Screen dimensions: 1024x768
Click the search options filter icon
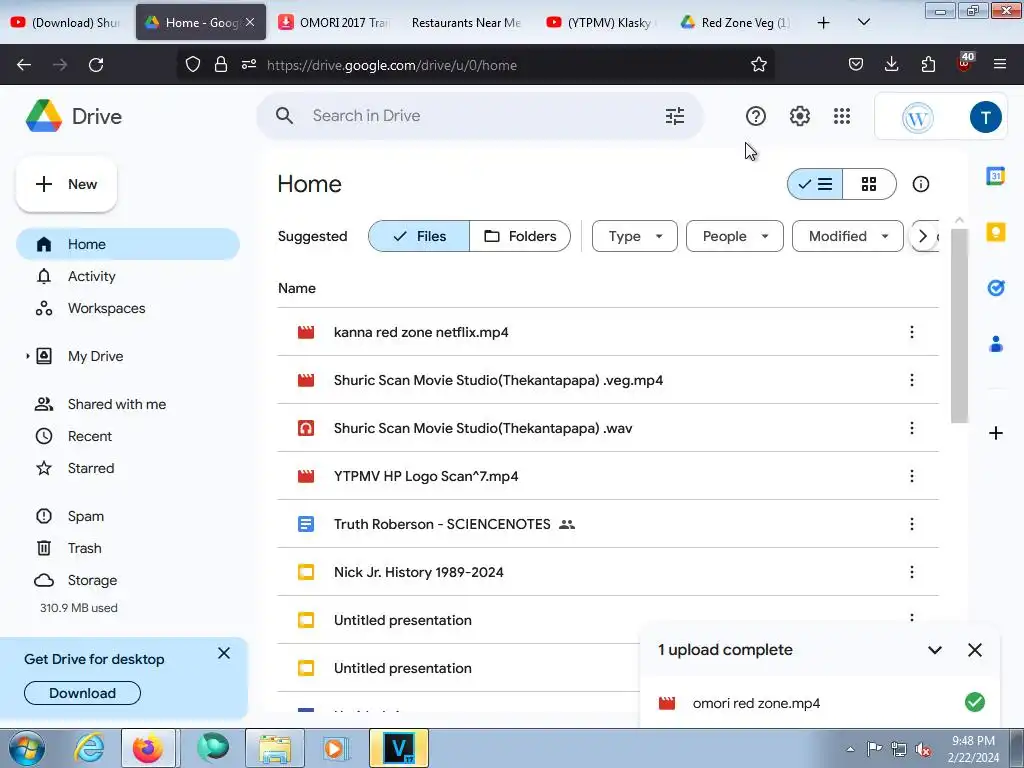[x=675, y=116]
